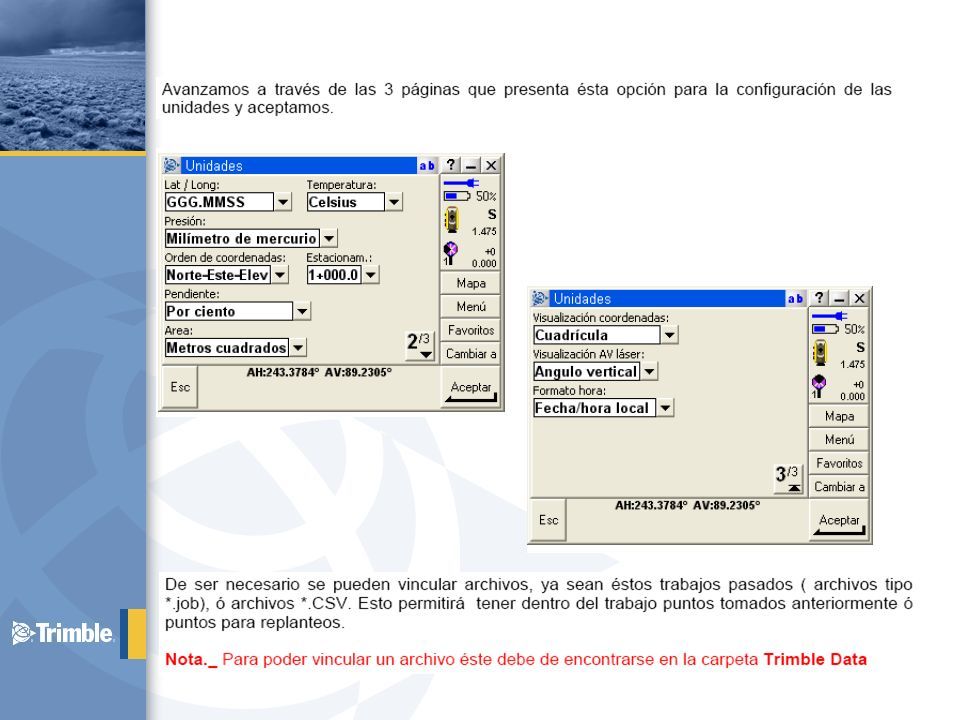The image size is (960, 720).
Task: Click ab keyboard icon in right titlebar
Action: tap(795, 298)
